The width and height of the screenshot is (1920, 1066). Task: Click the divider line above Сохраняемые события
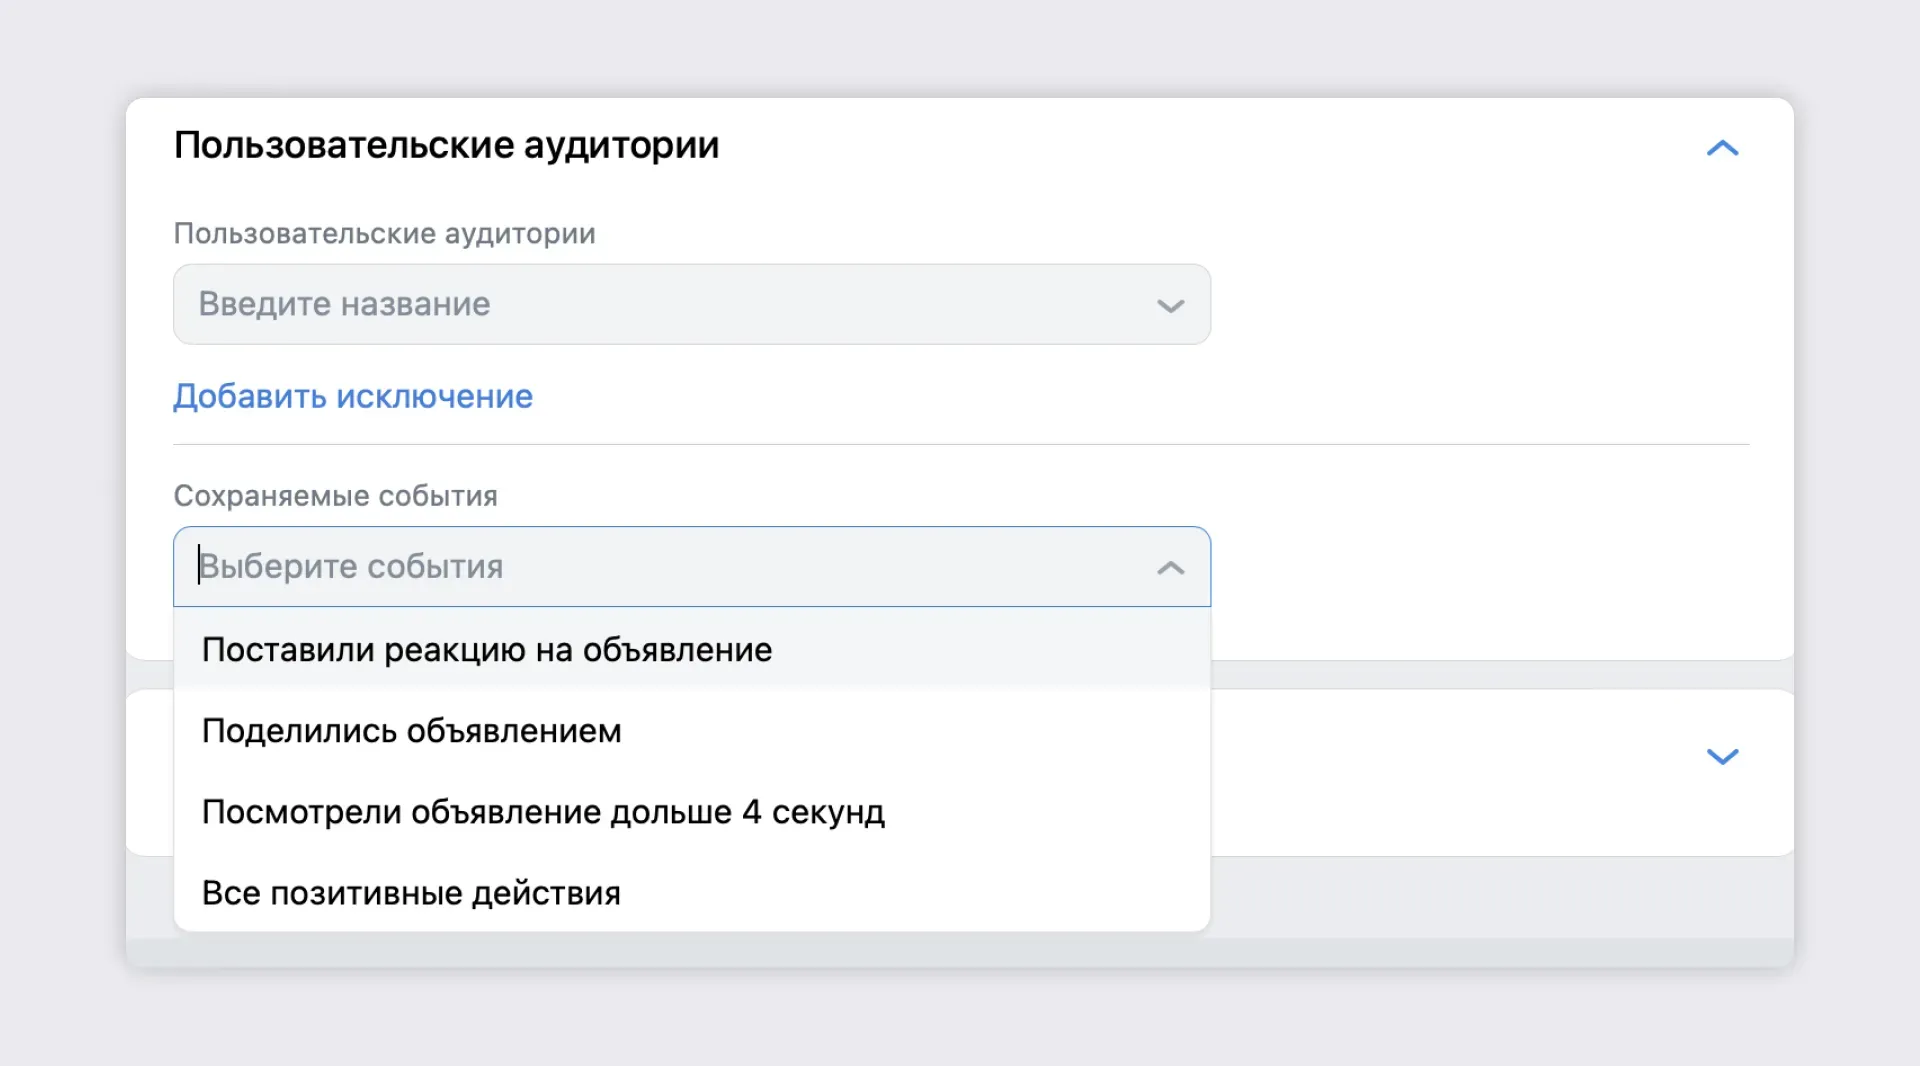tap(960, 444)
